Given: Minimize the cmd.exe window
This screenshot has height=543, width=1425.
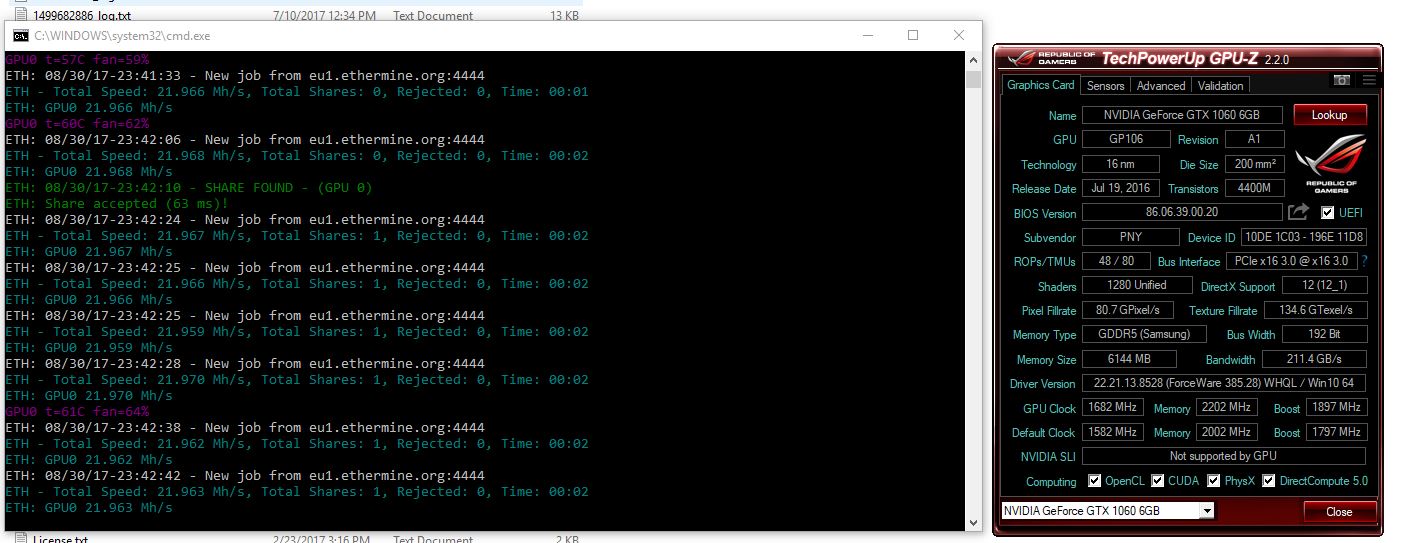Looking at the screenshot, I should pyautogui.click(x=866, y=35).
